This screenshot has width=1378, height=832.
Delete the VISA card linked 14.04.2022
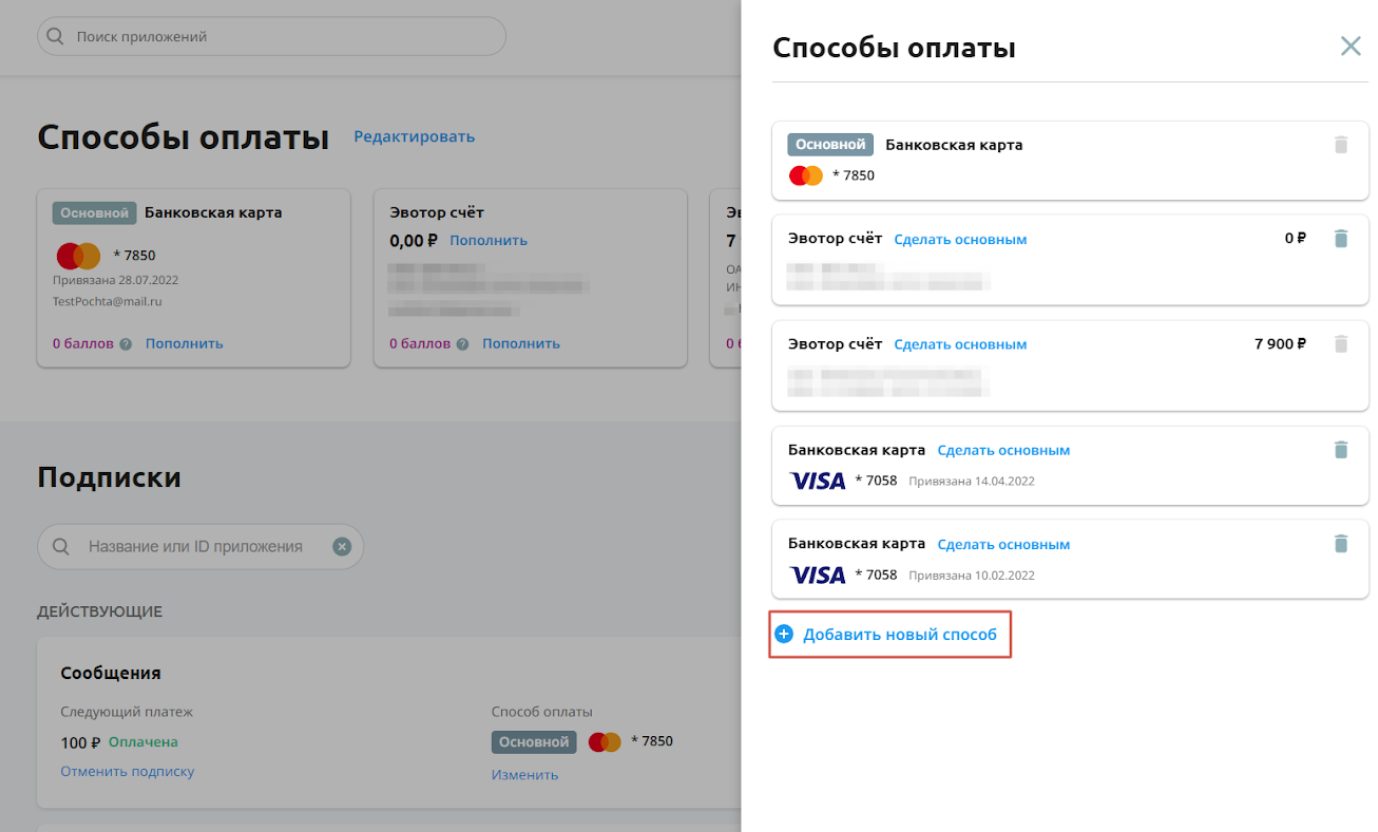pyautogui.click(x=1341, y=450)
